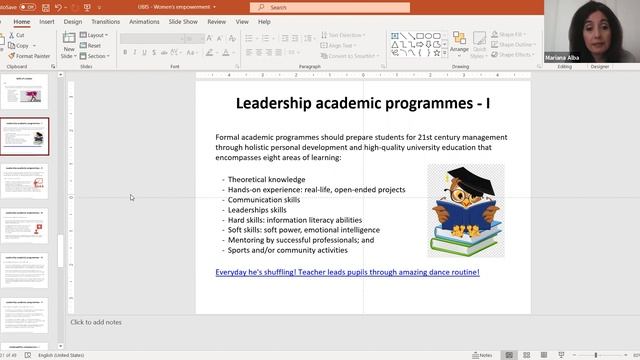Select the Oval shape in gallery
Image resolution: width=640 pixels, height=360 pixels.
(428, 36)
